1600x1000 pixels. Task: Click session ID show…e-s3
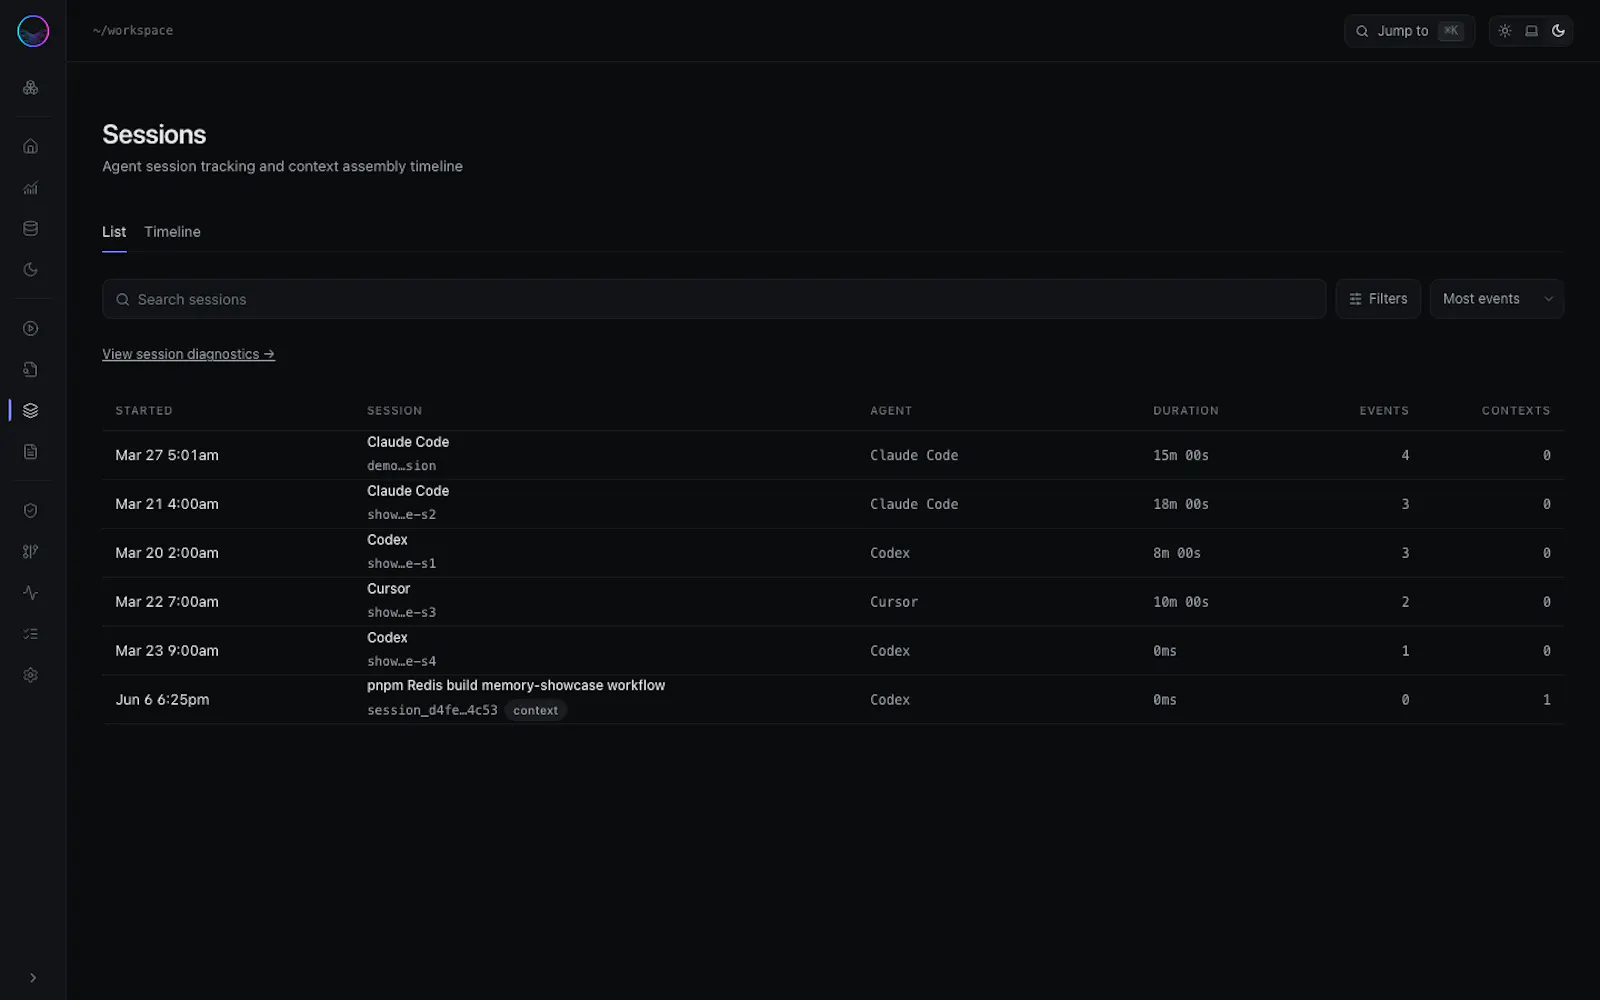pyautogui.click(x=401, y=613)
